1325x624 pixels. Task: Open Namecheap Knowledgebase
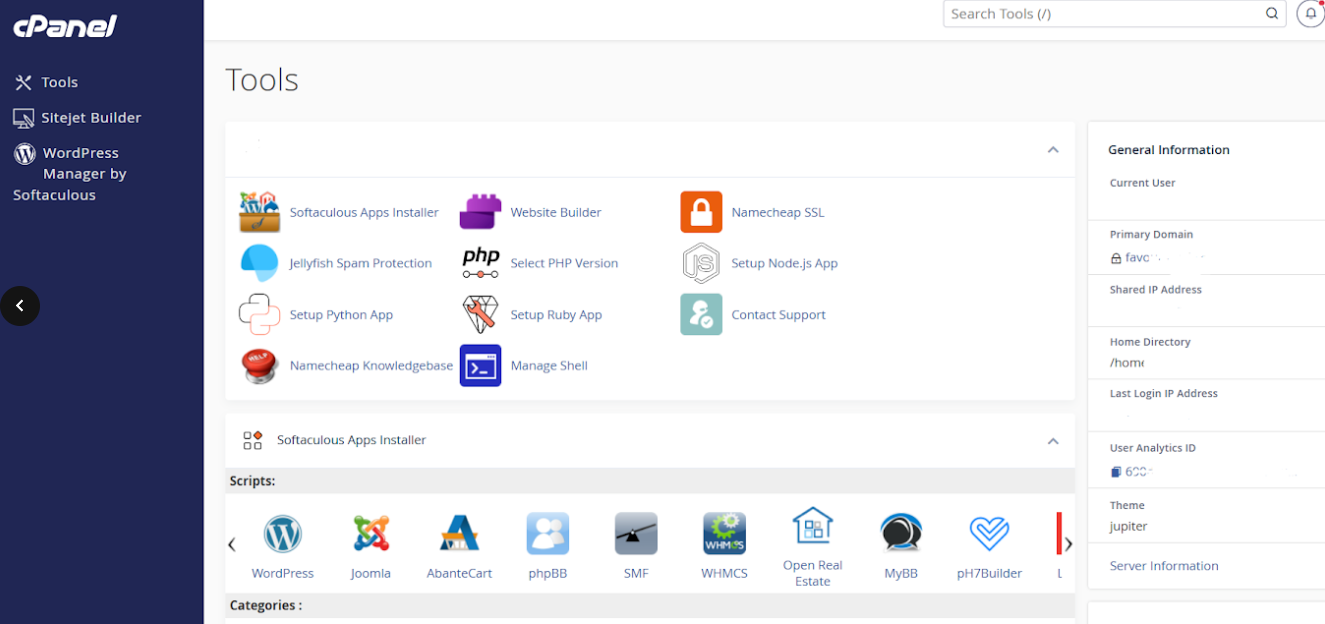click(371, 365)
